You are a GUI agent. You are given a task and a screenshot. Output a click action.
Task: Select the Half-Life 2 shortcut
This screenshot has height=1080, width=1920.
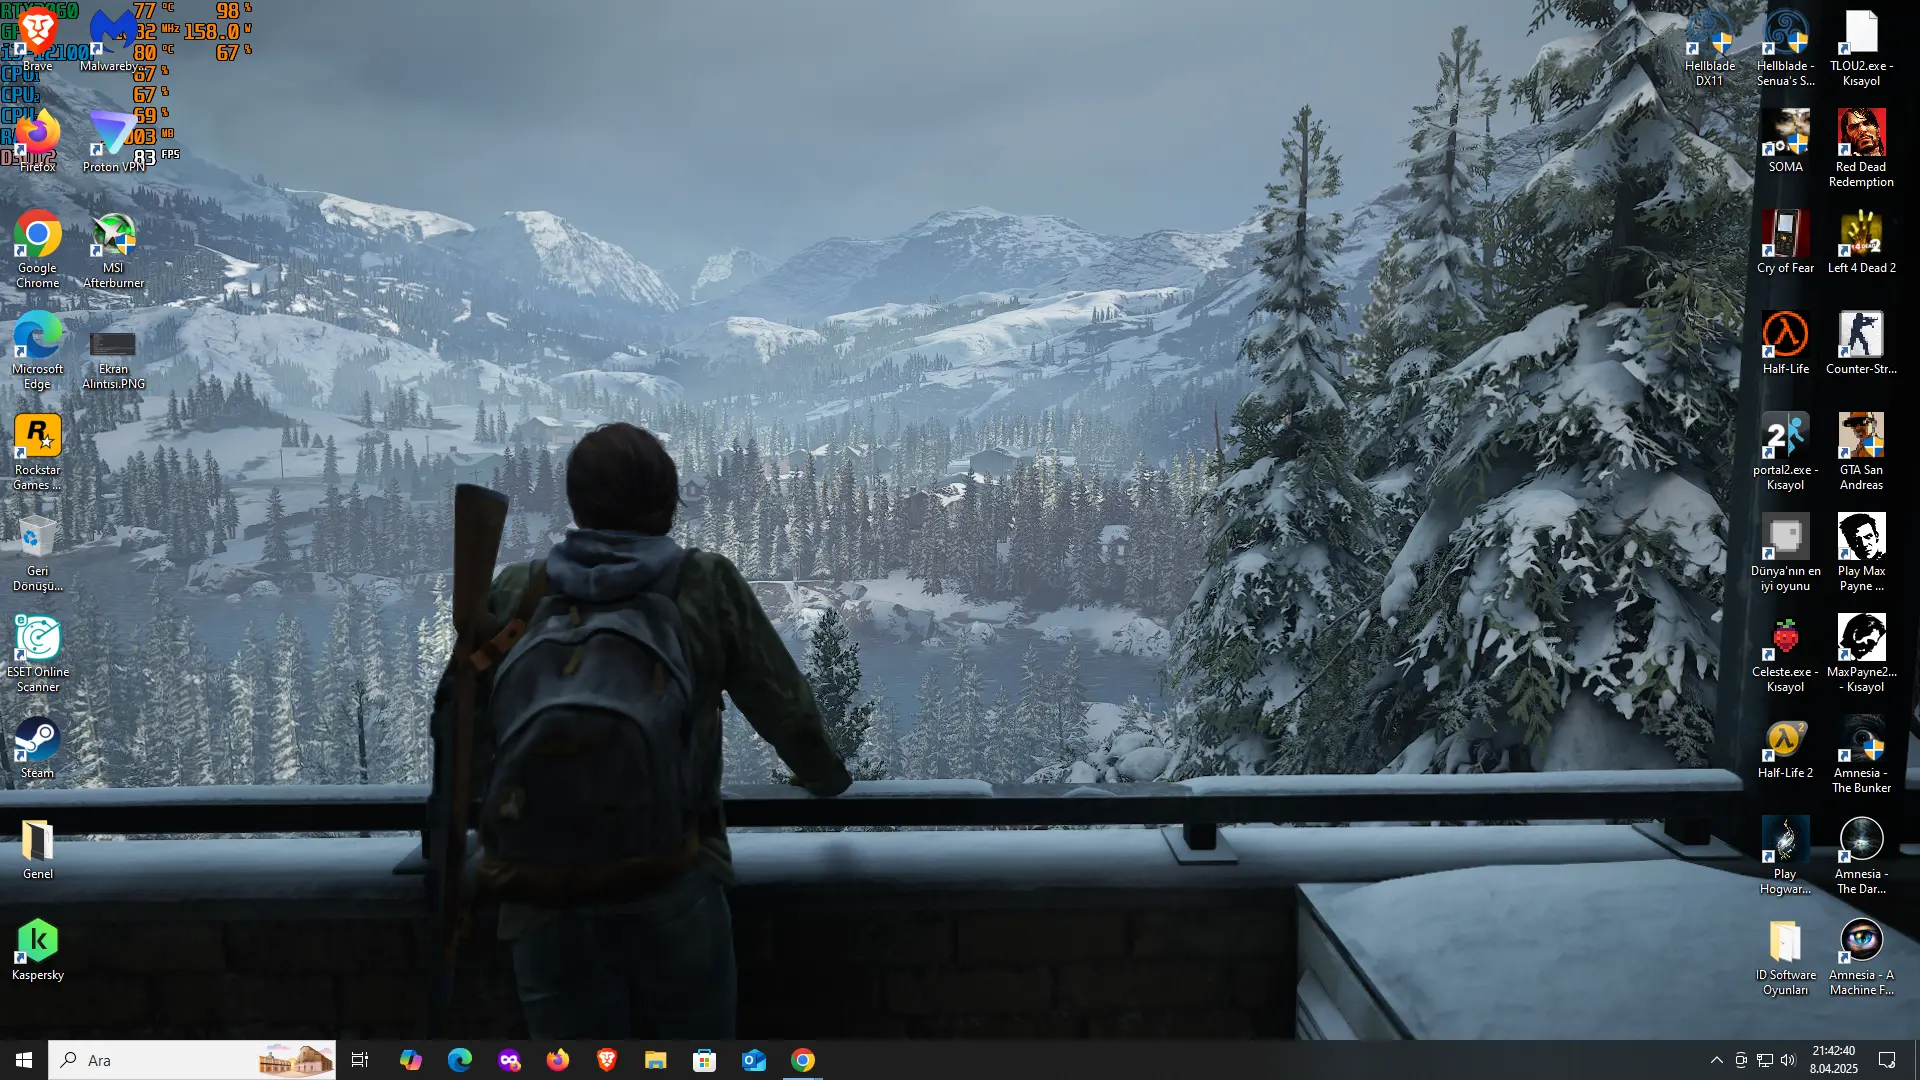point(1785,747)
